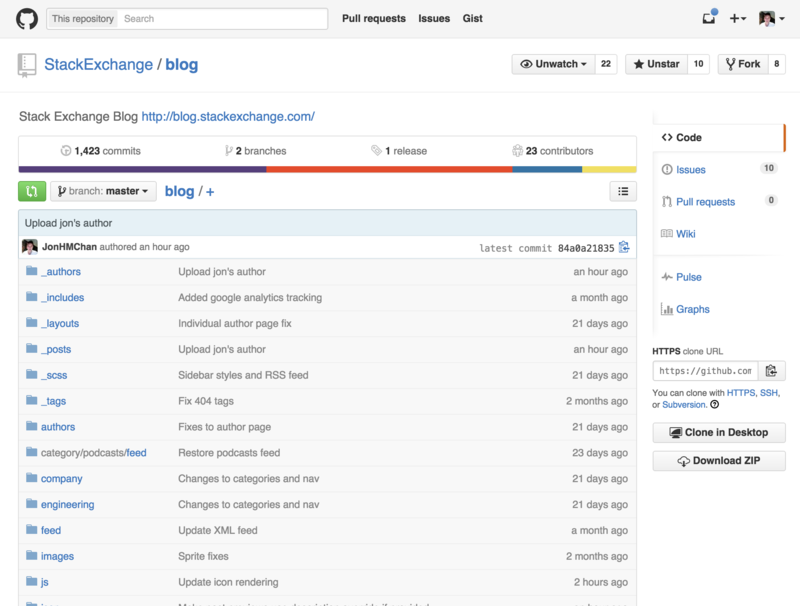Open the StackExchange owner link
800x606 pixels.
coord(98,64)
